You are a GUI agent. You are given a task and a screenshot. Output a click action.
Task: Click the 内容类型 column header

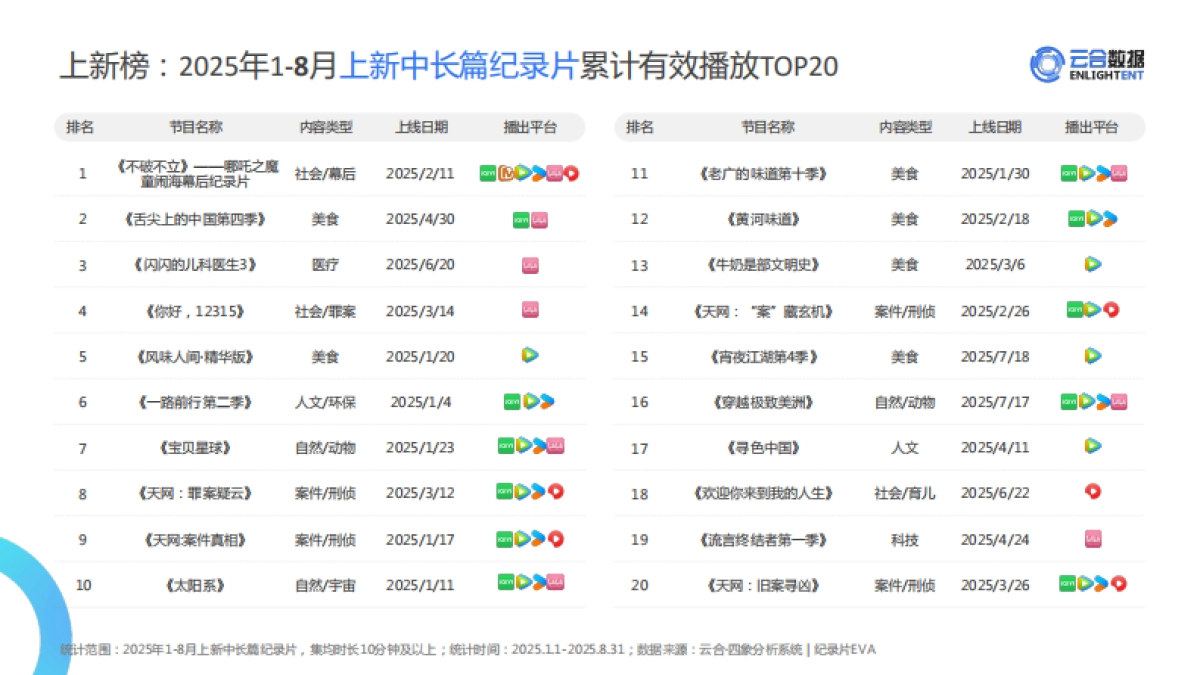326,127
